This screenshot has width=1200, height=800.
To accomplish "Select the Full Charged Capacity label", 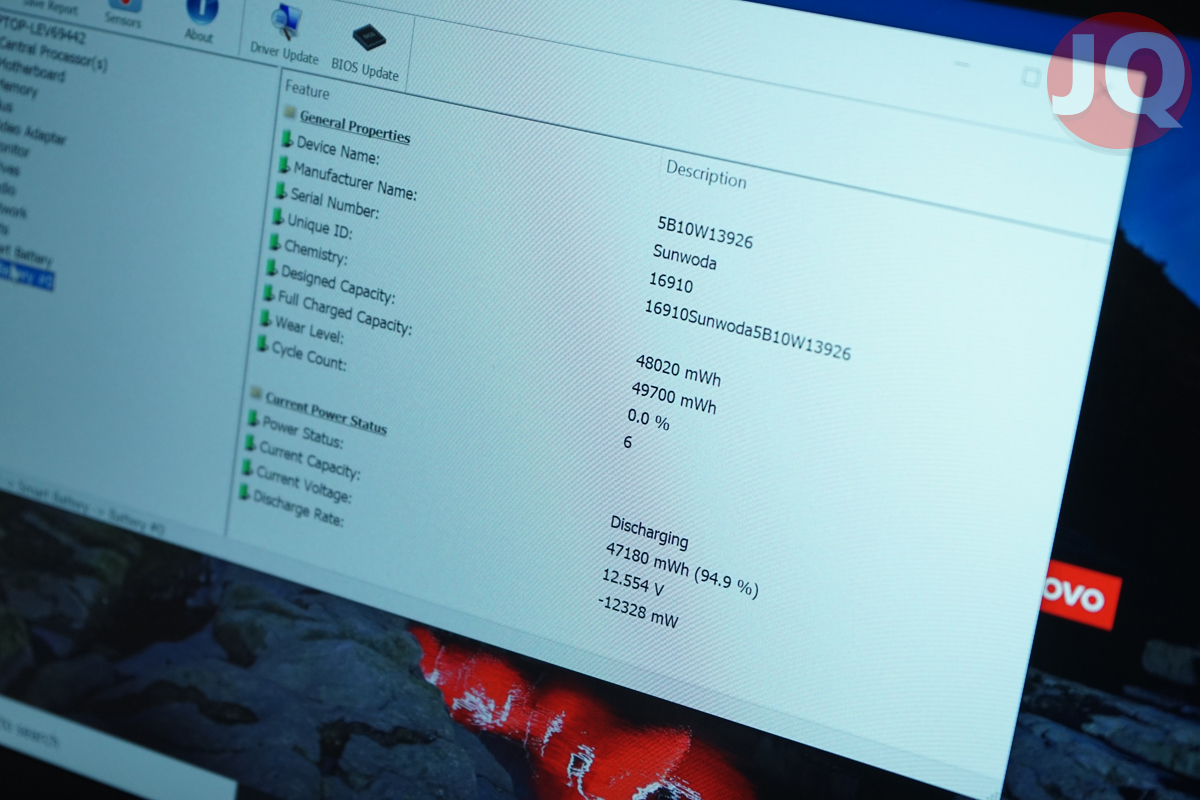I will click(x=344, y=312).
